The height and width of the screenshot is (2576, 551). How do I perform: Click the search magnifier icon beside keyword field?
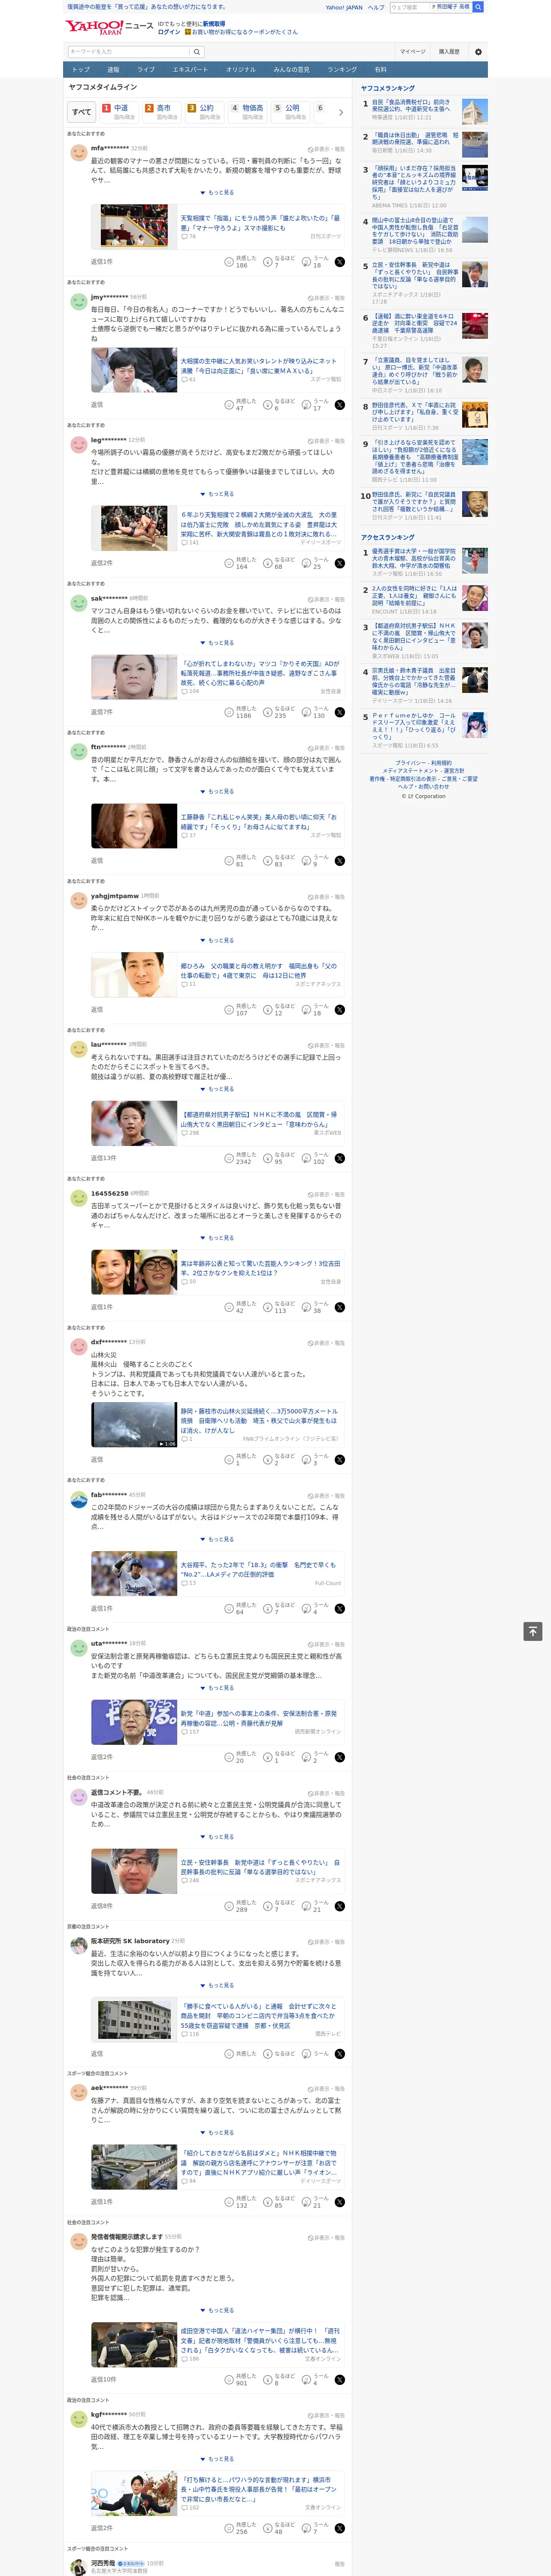point(197,51)
